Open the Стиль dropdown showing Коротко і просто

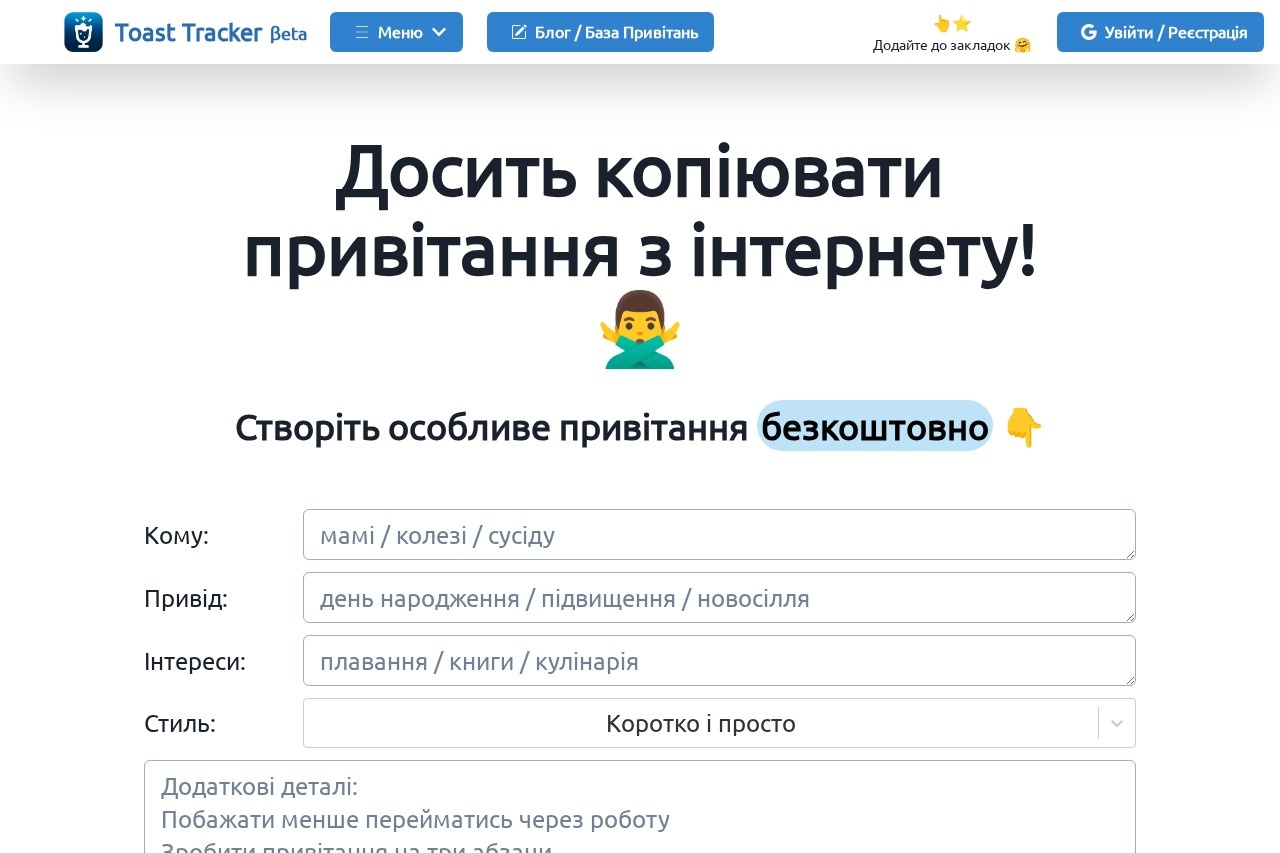click(x=700, y=723)
